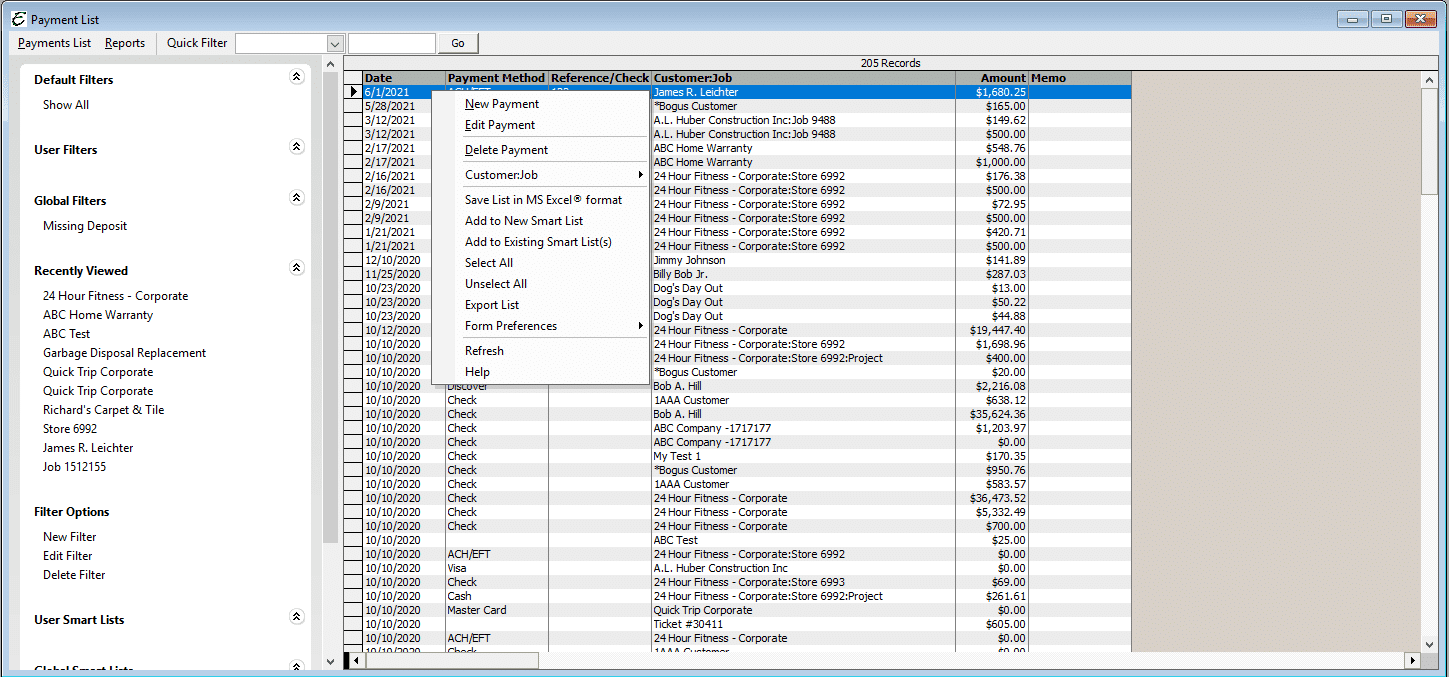The image size is (1449, 677).
Task: Click the current row indicator arrow
Action: click(x=353, y=92)
